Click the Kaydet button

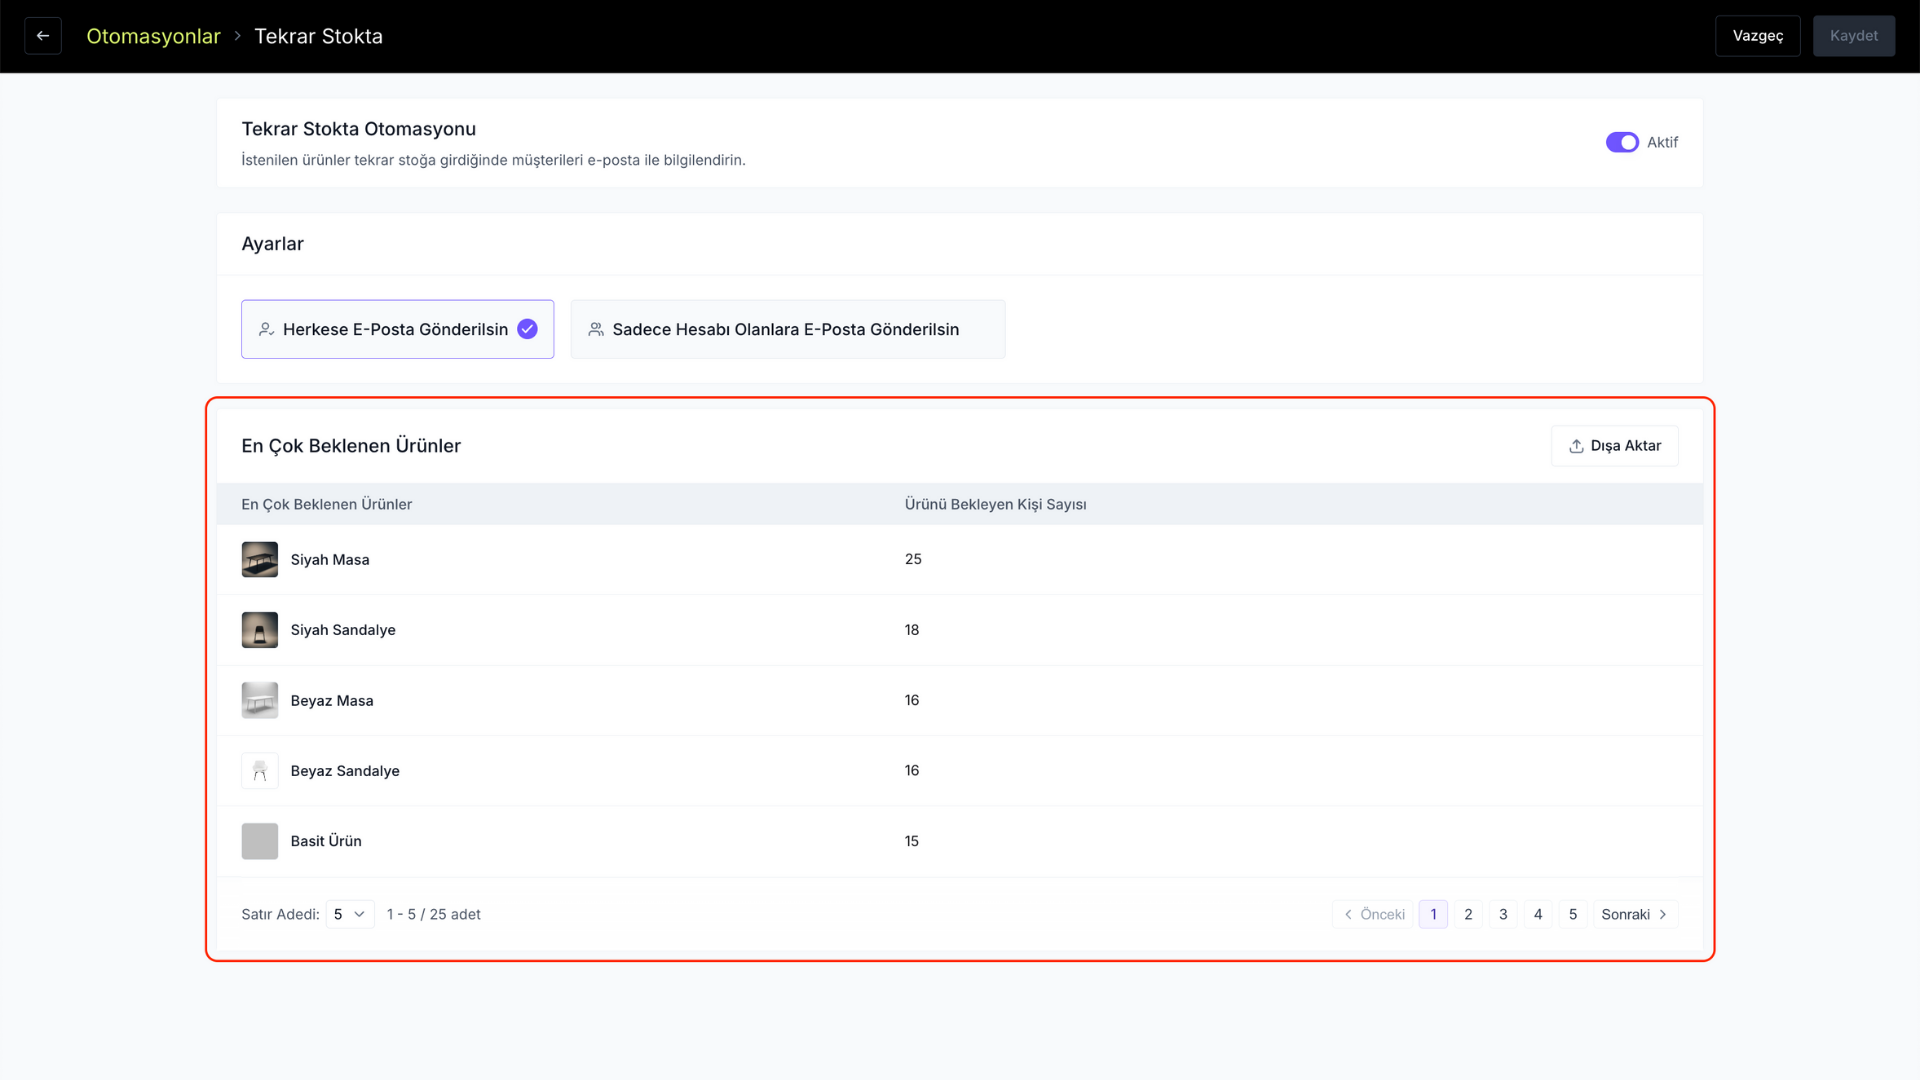1853,36
